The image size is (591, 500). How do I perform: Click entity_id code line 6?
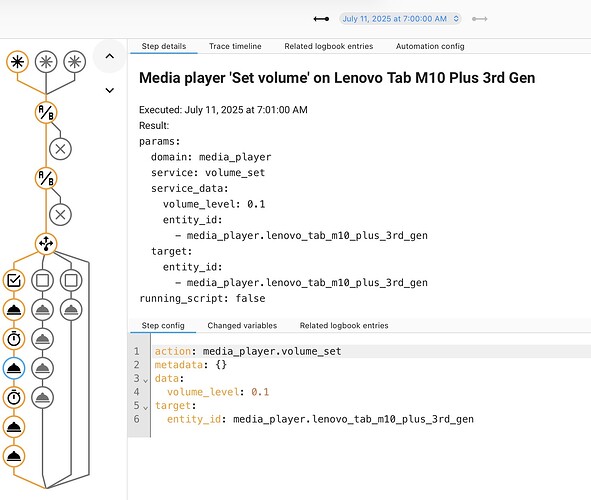pos(320,419)
